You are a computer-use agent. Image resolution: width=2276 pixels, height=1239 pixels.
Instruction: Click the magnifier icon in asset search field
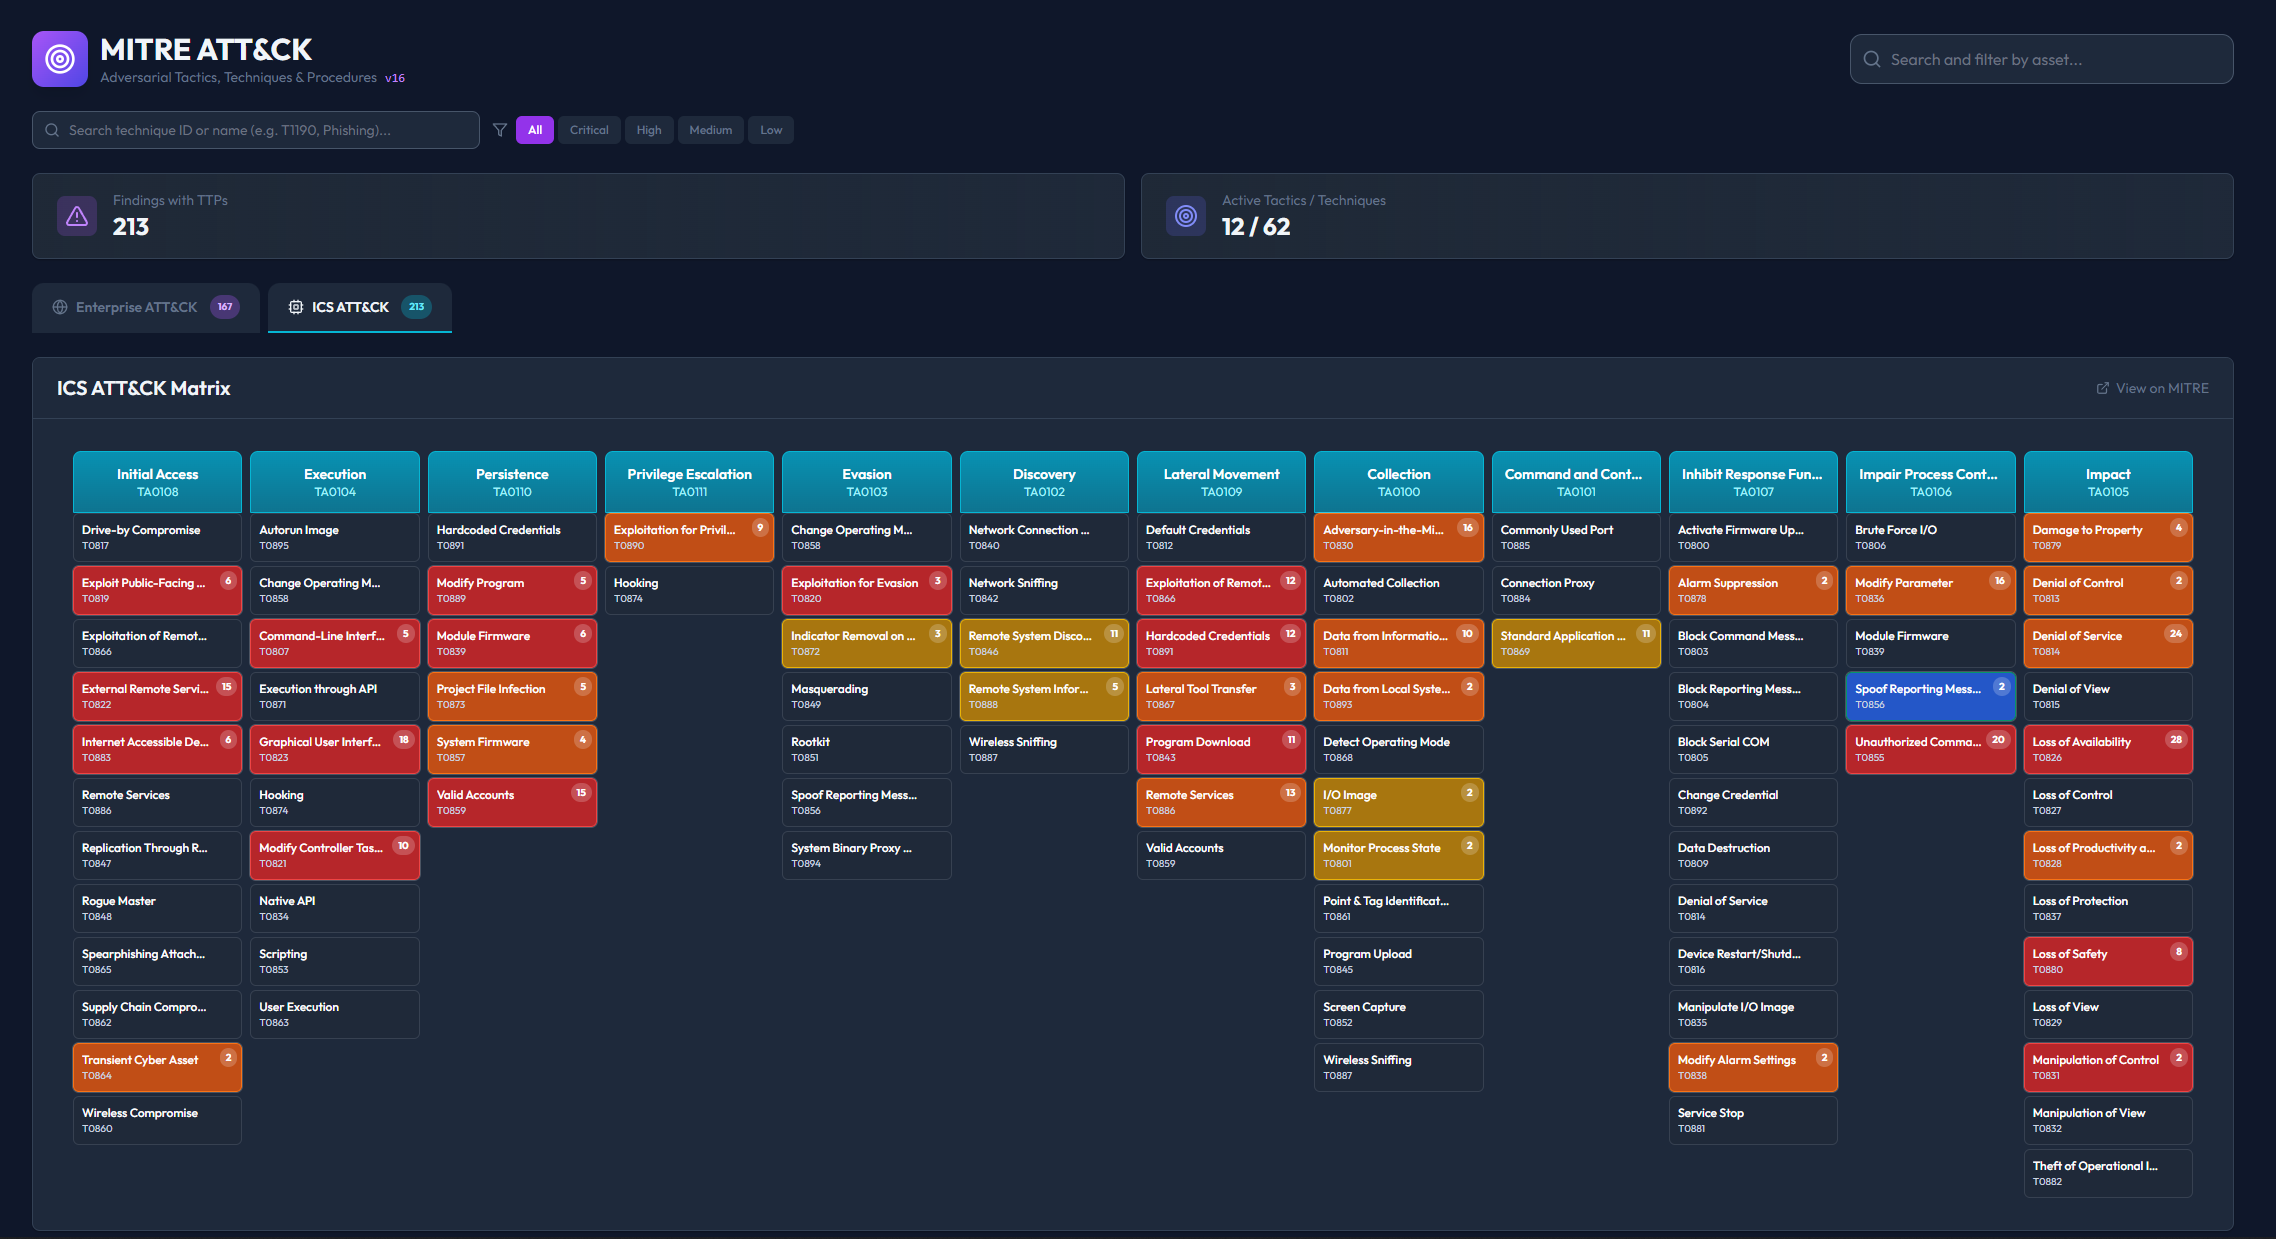[x=1871, y=59]
